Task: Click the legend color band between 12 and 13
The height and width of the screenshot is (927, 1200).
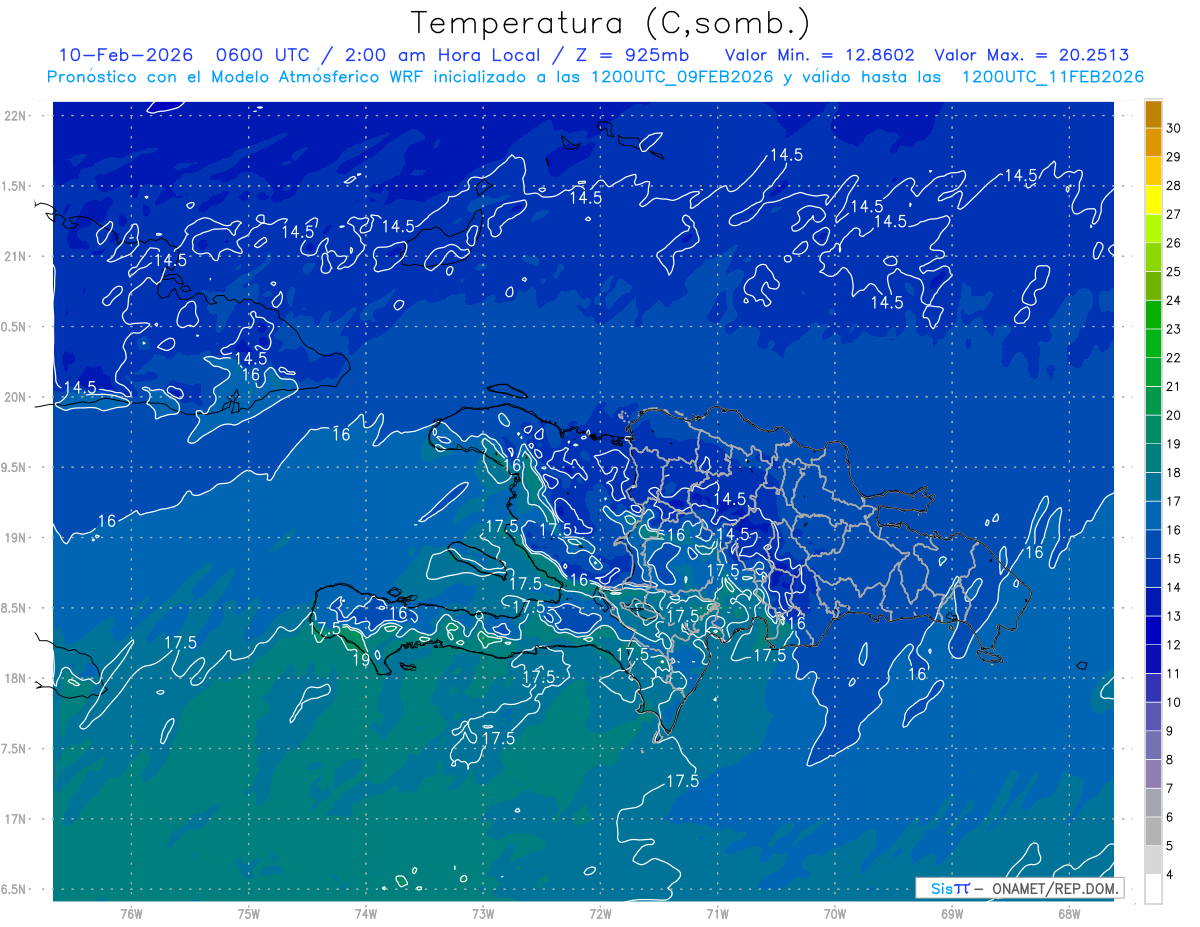Action: 1153,631
